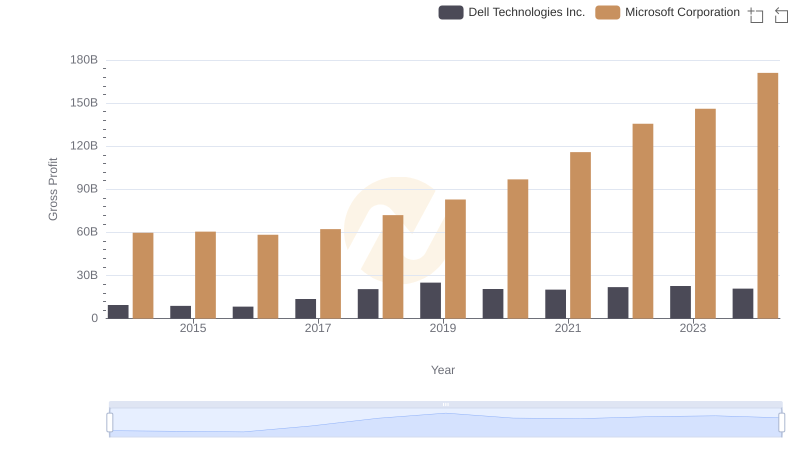Click the 150B y-axis label
The width and height of the screenshot is (800, 461).
pyautogui.click(x=84, y=103)
